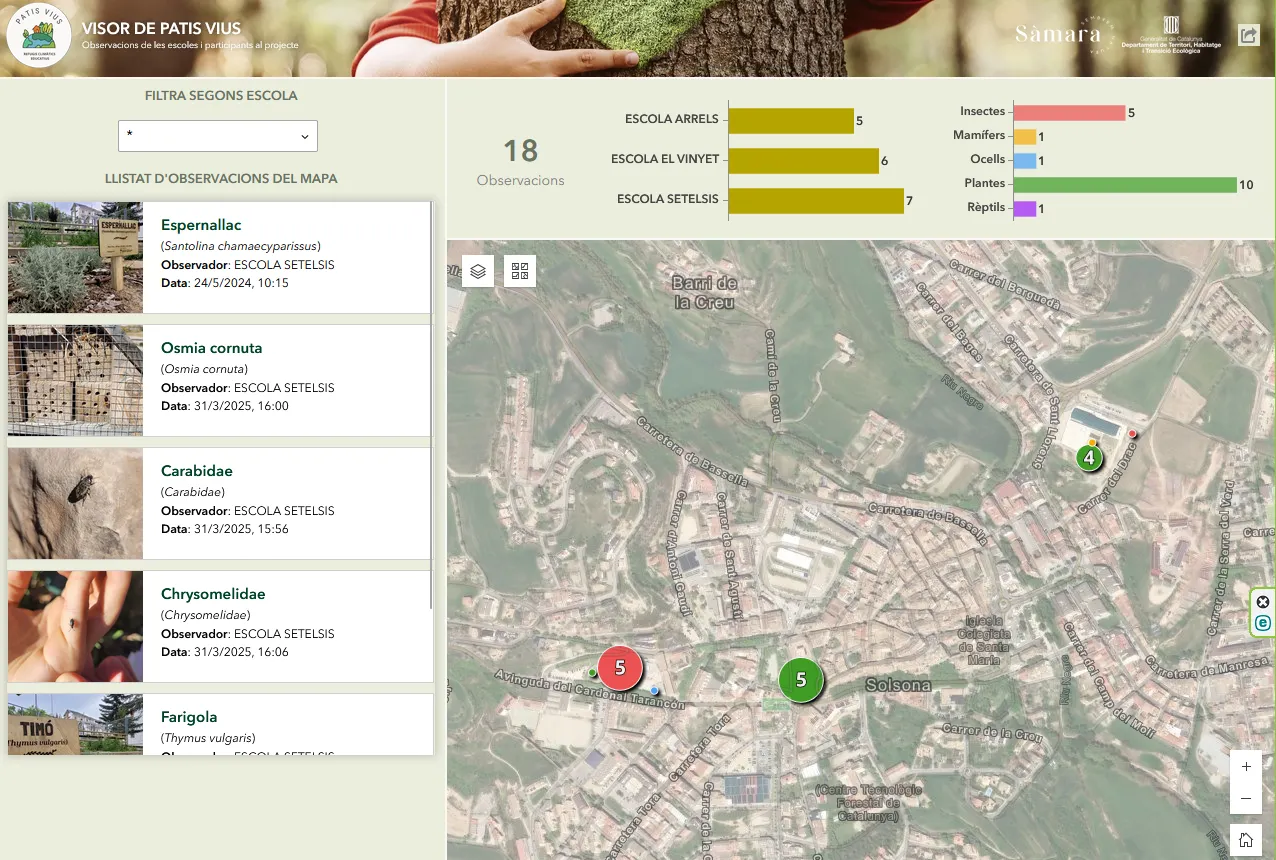Click the X icon on right edge widget
Viewport: 1276px width, 860px height.
click(x=1263, y=602)
